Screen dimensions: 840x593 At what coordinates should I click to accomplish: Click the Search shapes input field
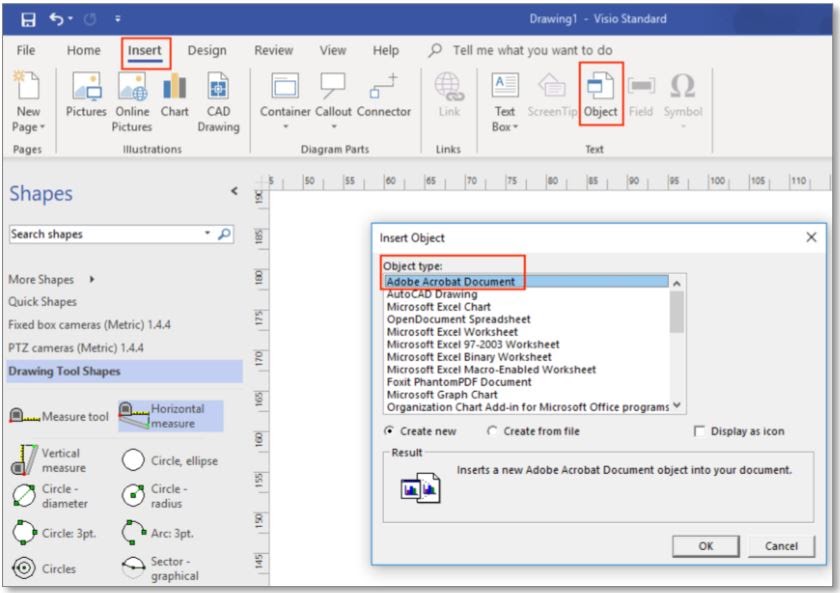(106, 234)
